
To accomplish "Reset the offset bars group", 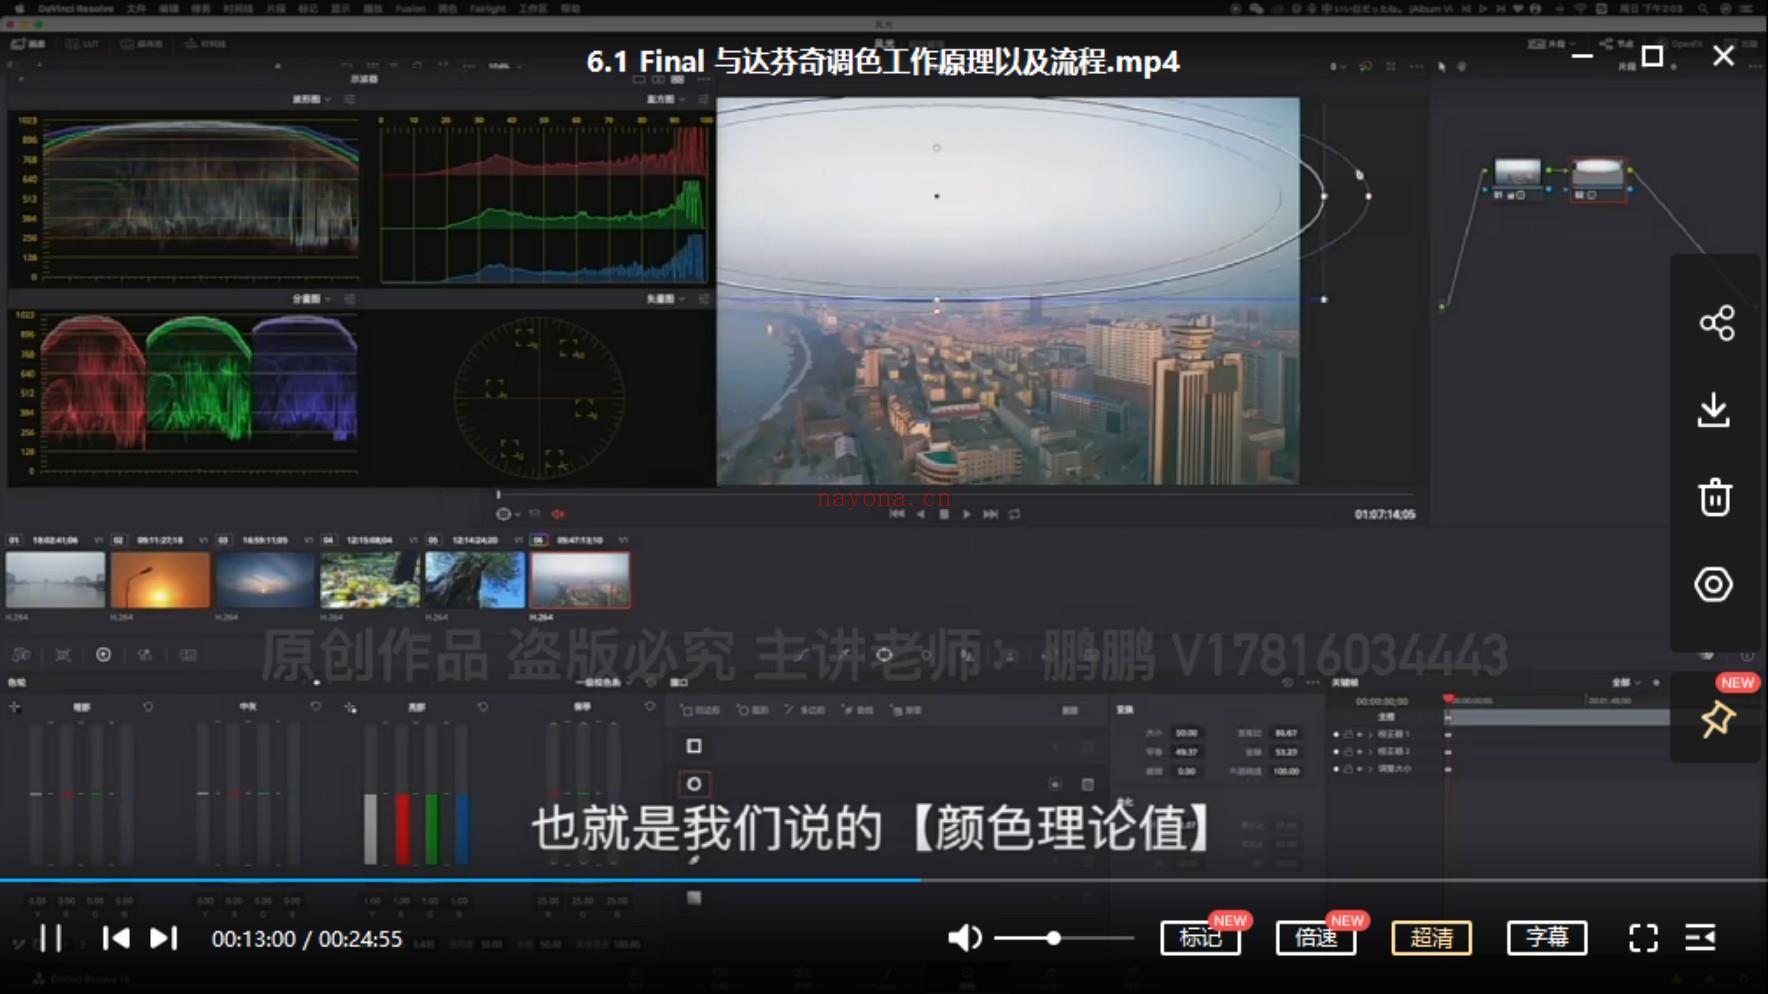I will tap(650, 707).
